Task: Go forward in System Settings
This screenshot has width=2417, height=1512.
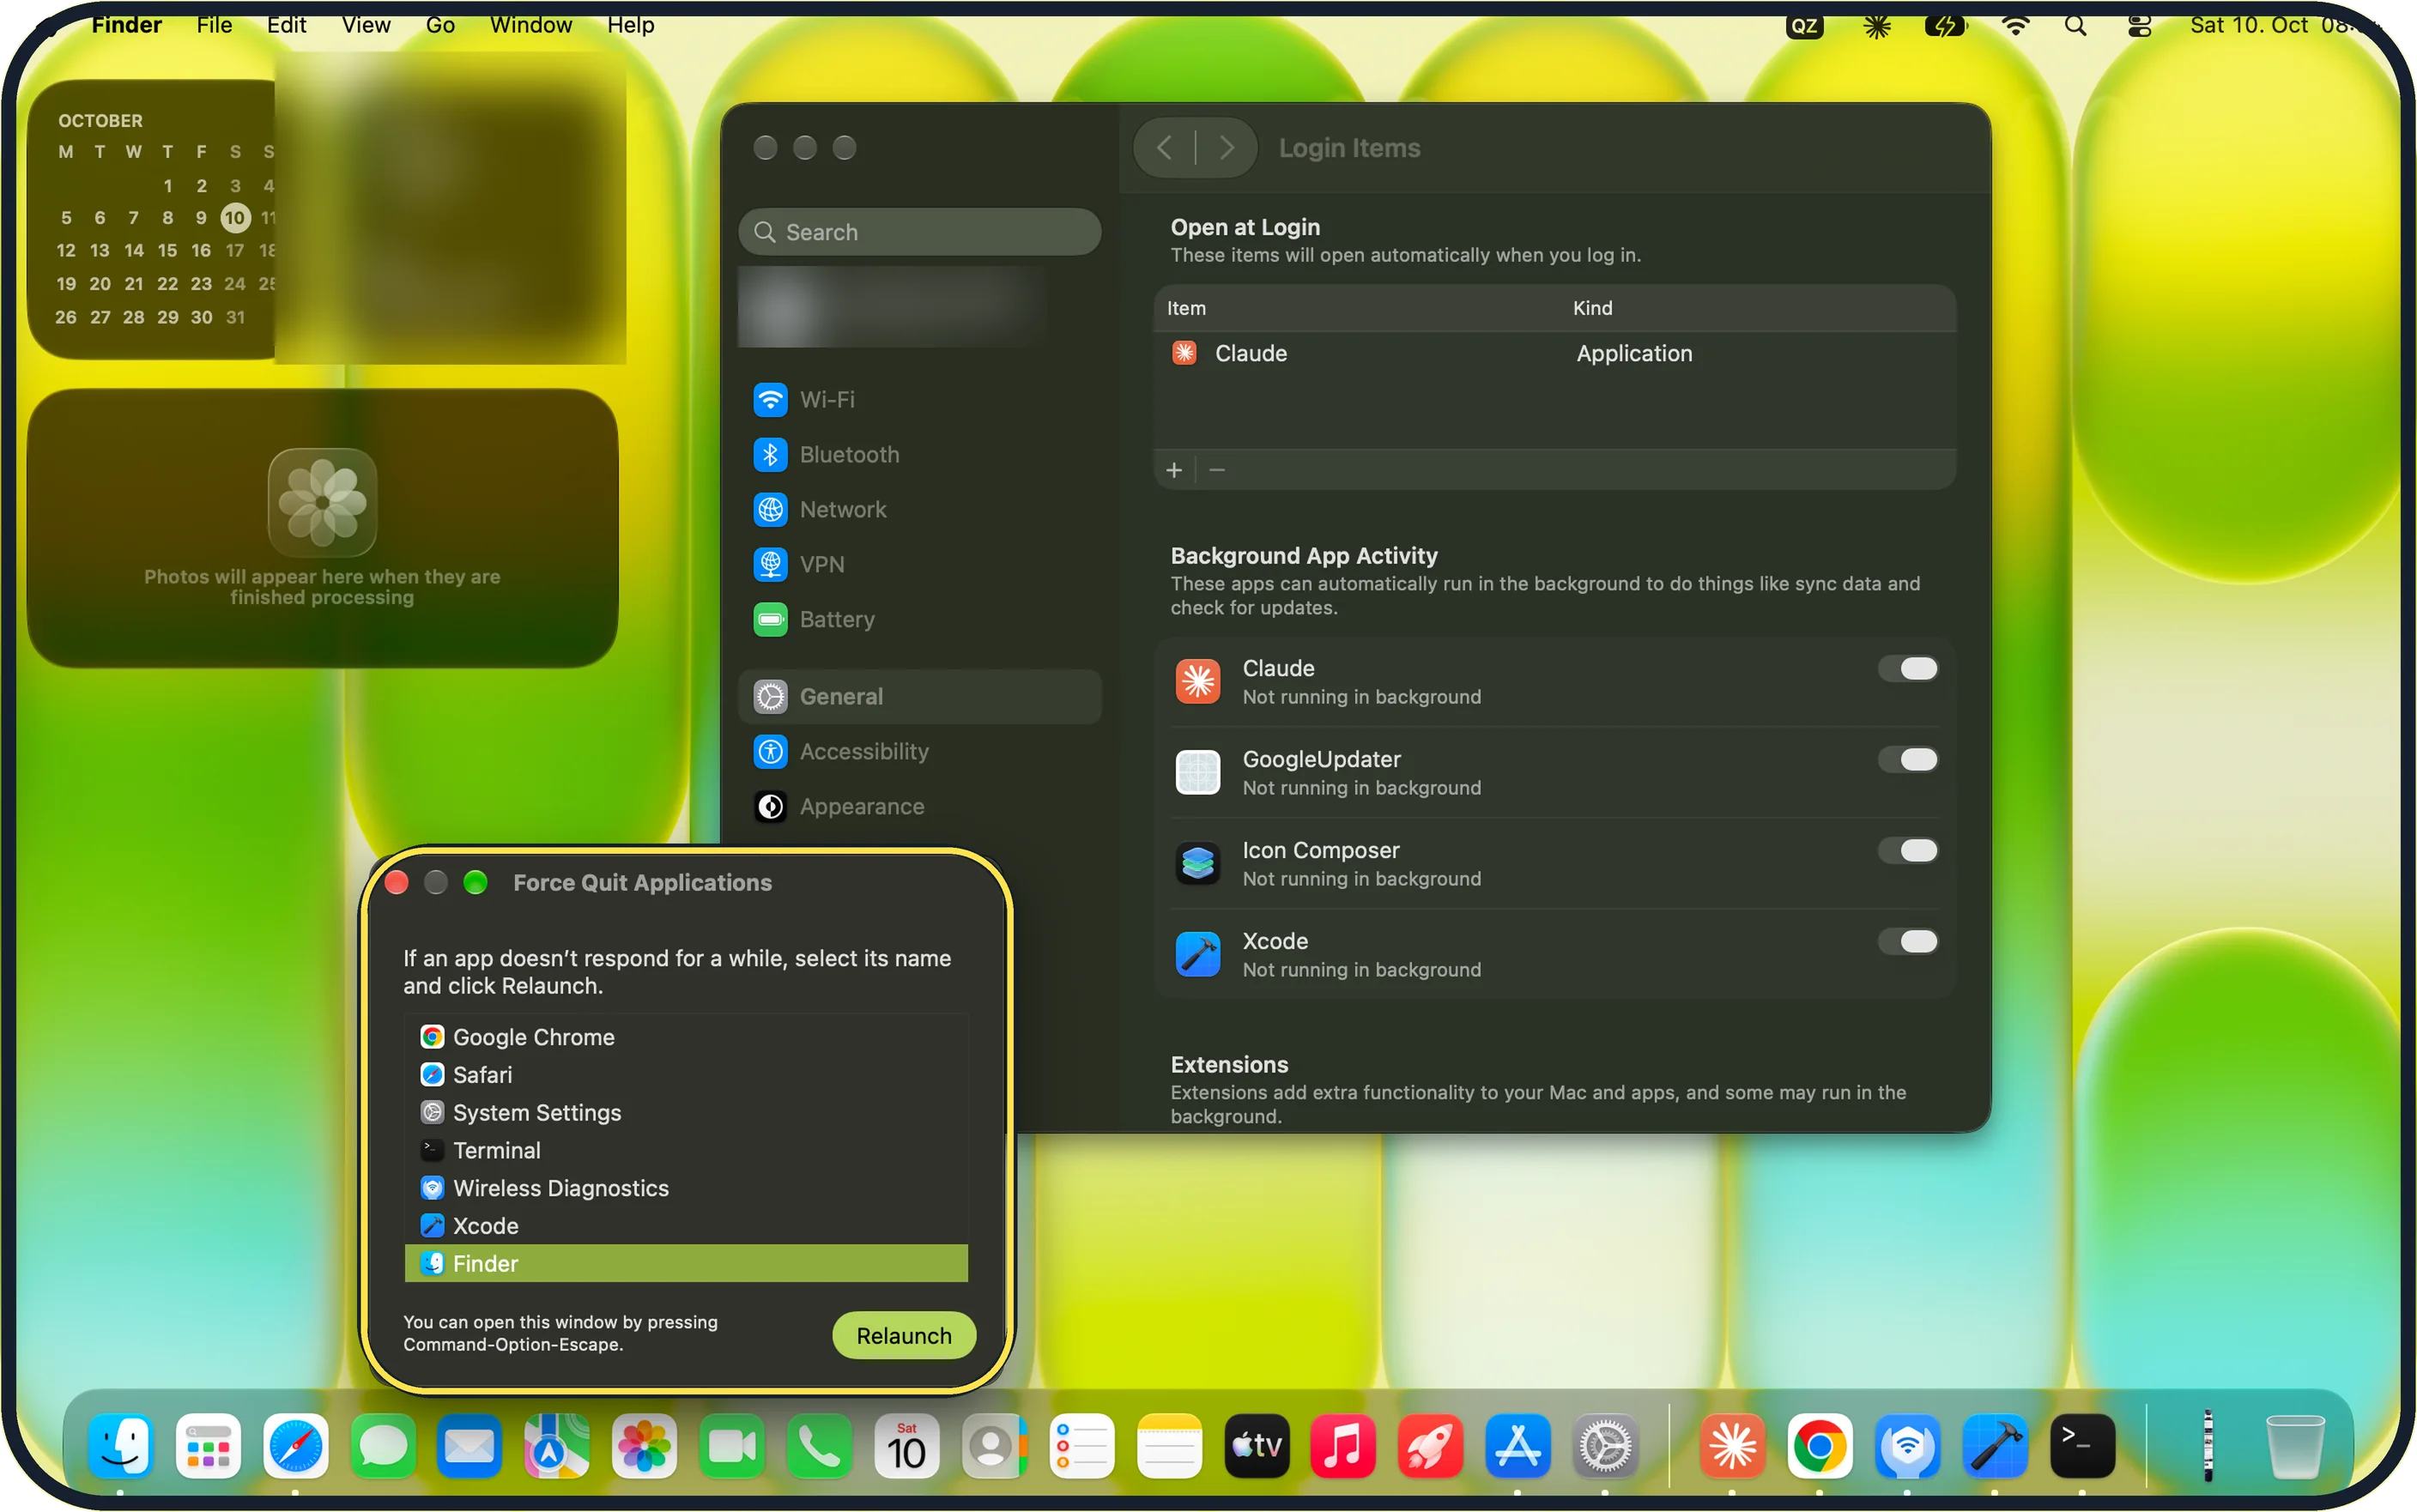Action: 1227,148
